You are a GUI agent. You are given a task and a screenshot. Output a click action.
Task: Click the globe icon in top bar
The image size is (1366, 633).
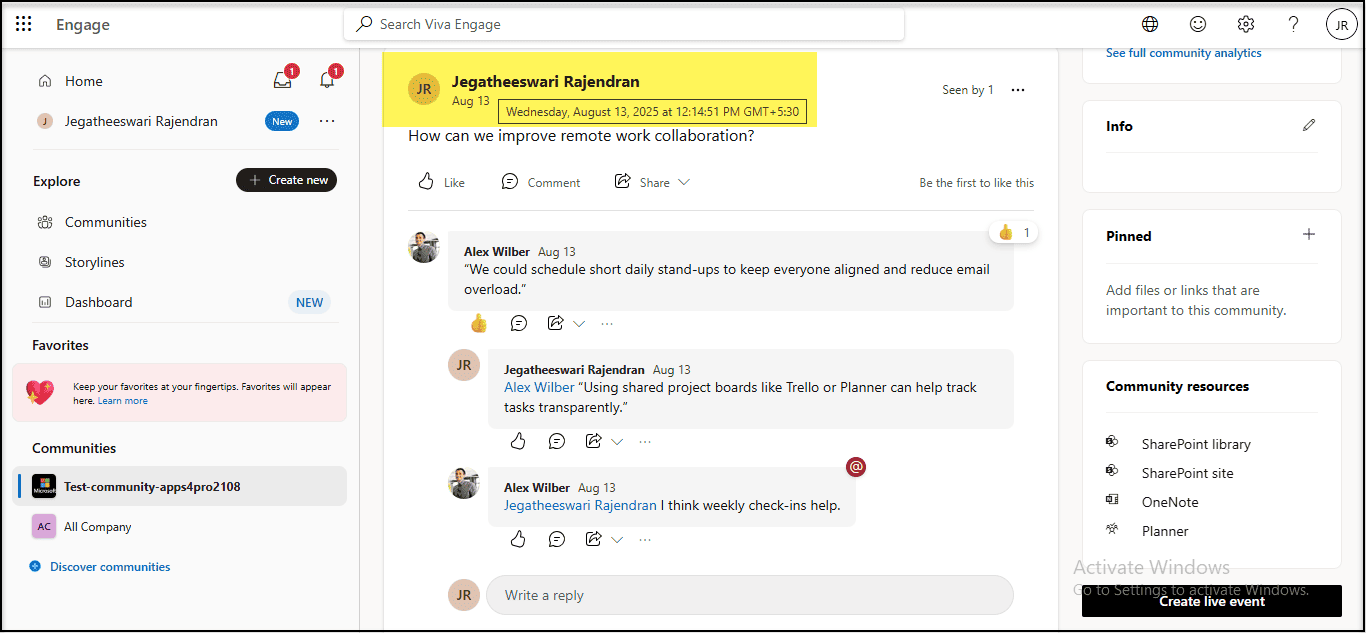(1150, 24)
